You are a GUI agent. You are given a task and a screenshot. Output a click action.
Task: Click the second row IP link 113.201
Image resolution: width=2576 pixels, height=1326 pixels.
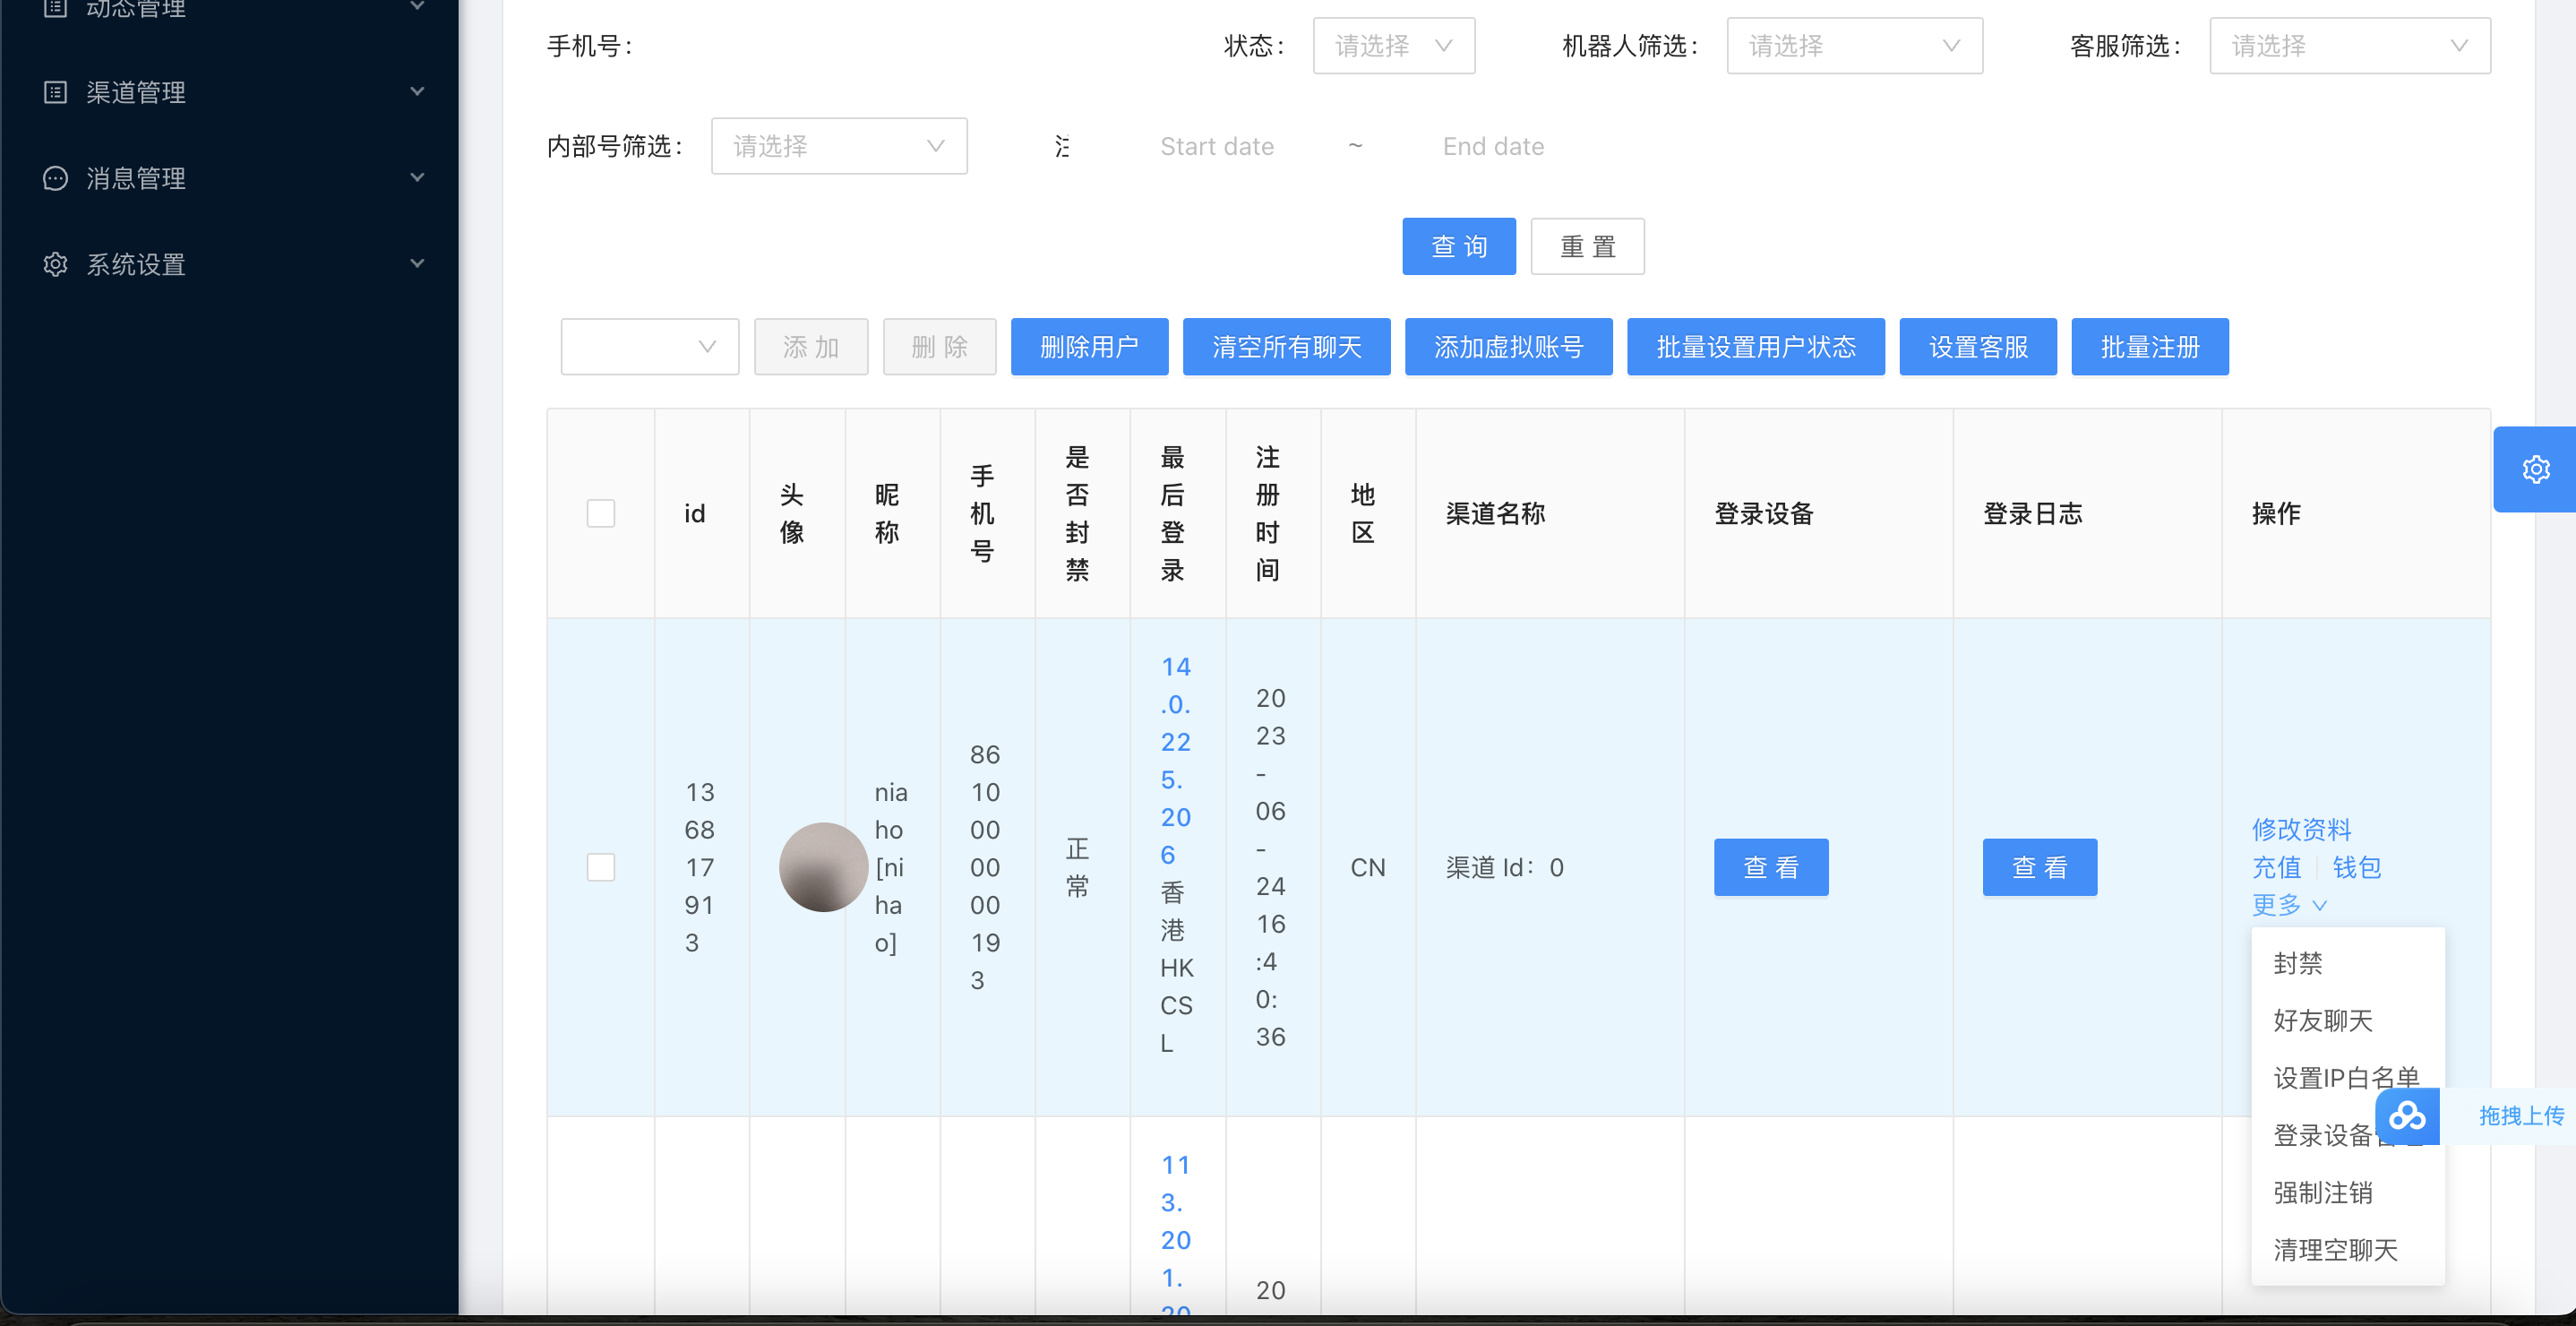(x=1176, y=1235)
